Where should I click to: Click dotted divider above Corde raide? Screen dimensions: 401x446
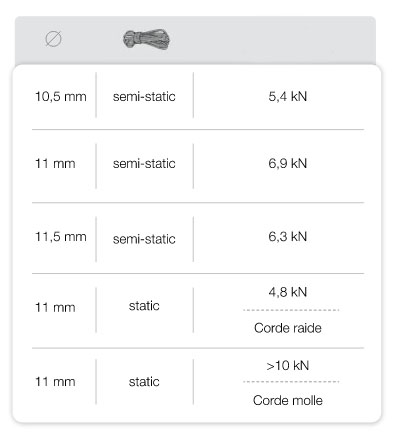(x=291, y=310)
